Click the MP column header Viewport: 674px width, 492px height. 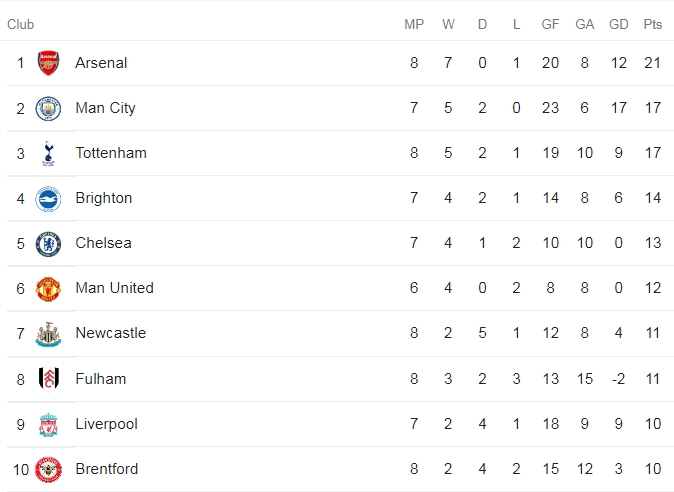(x=414, y=24)
